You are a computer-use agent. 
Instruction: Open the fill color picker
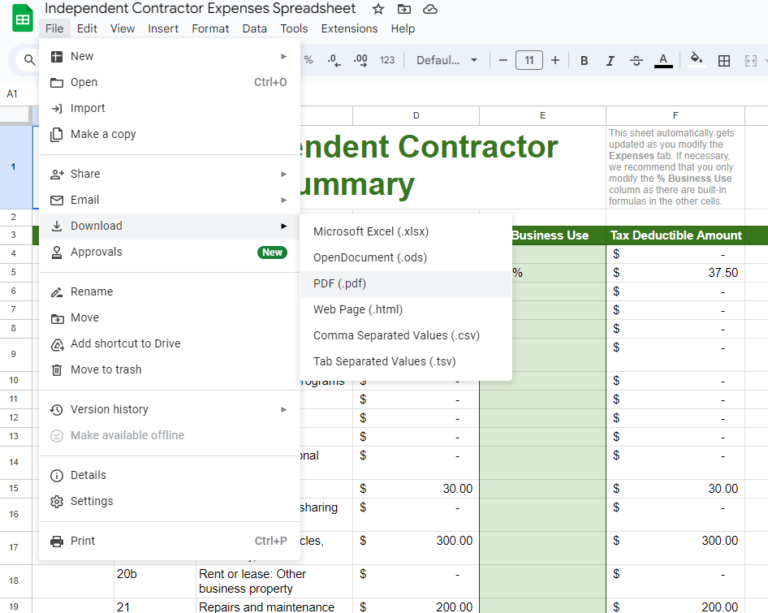point(696,59)
